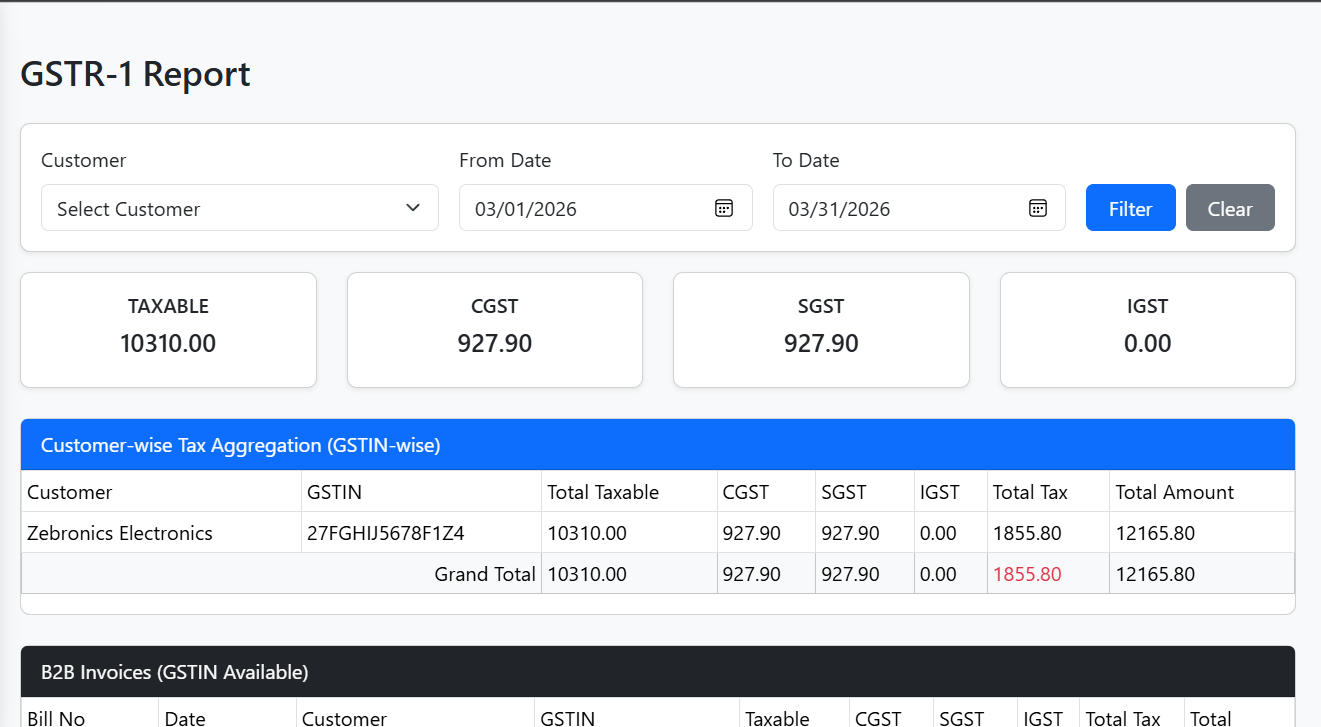The width and height of the screenshot is (1321, 727).
Task: Click B2B Invoices (GSTIN Available) header
Action: pos(658,672)
